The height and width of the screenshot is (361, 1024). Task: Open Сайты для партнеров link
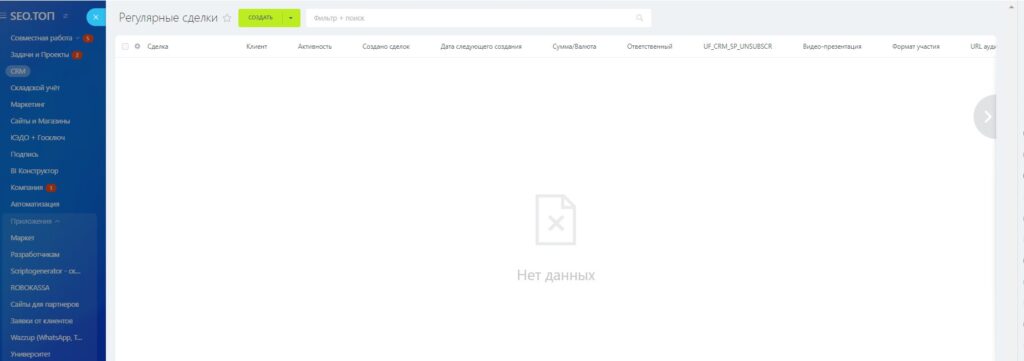pos(45,305)
